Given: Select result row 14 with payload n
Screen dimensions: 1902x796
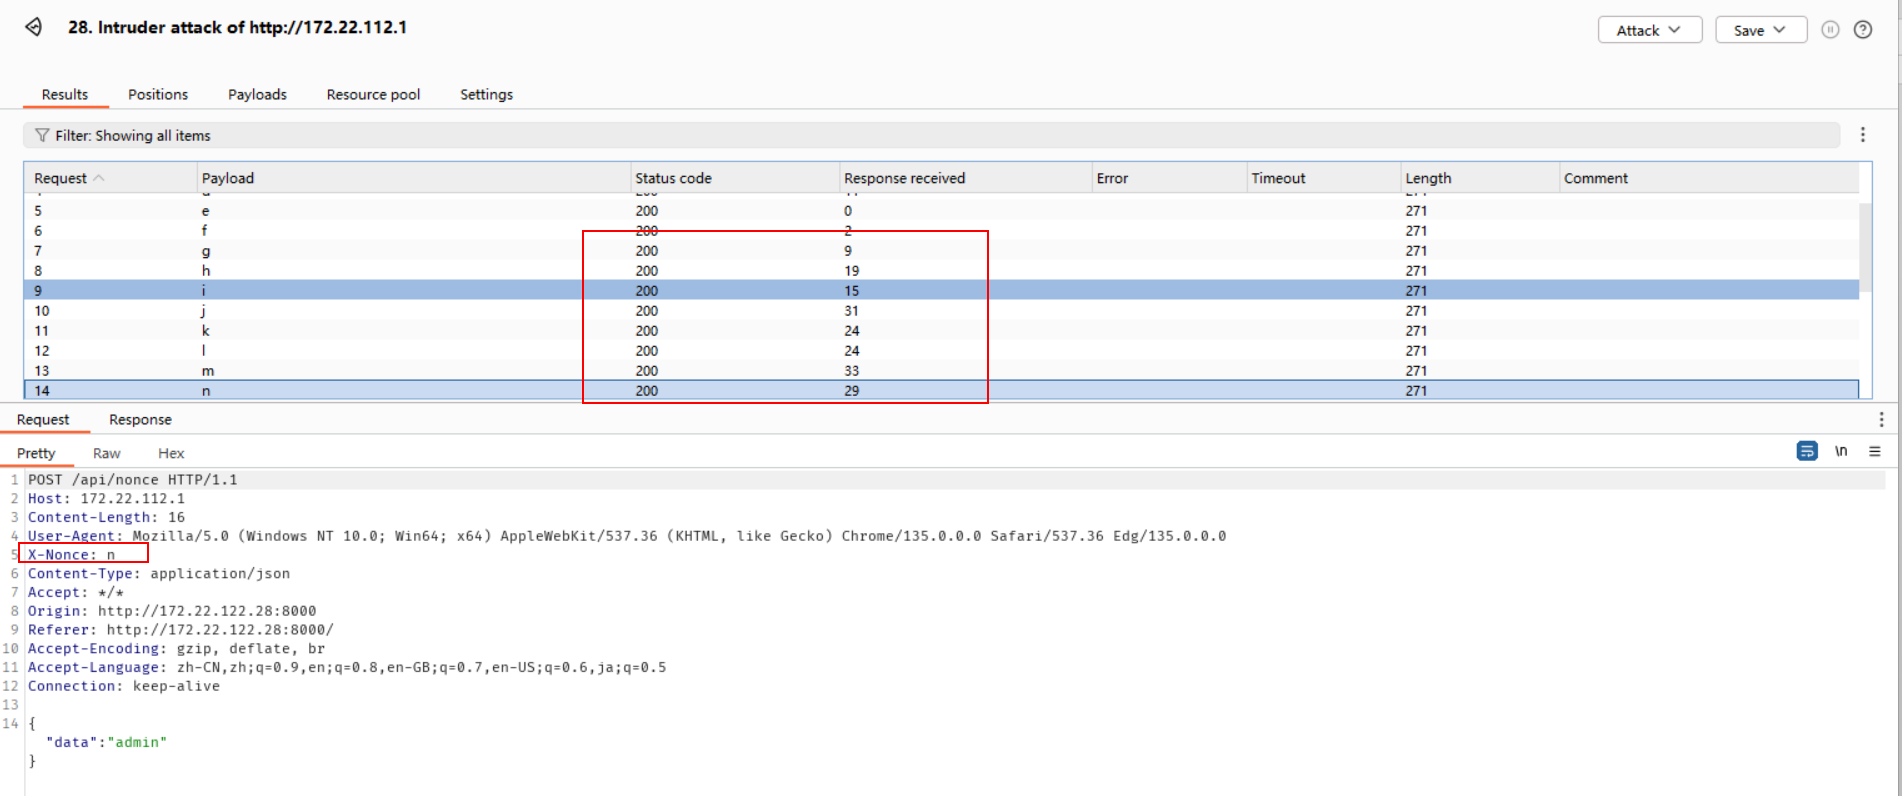Looking at the screenshot, I should (941, 391).
